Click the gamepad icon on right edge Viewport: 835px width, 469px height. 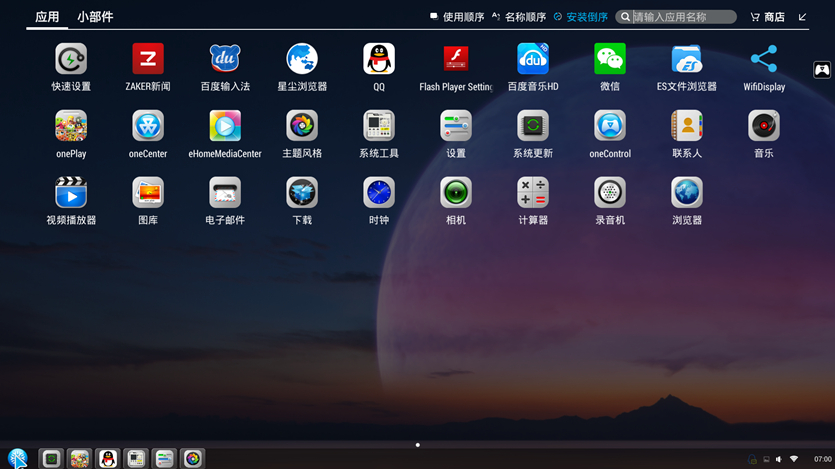click(822, 70)
